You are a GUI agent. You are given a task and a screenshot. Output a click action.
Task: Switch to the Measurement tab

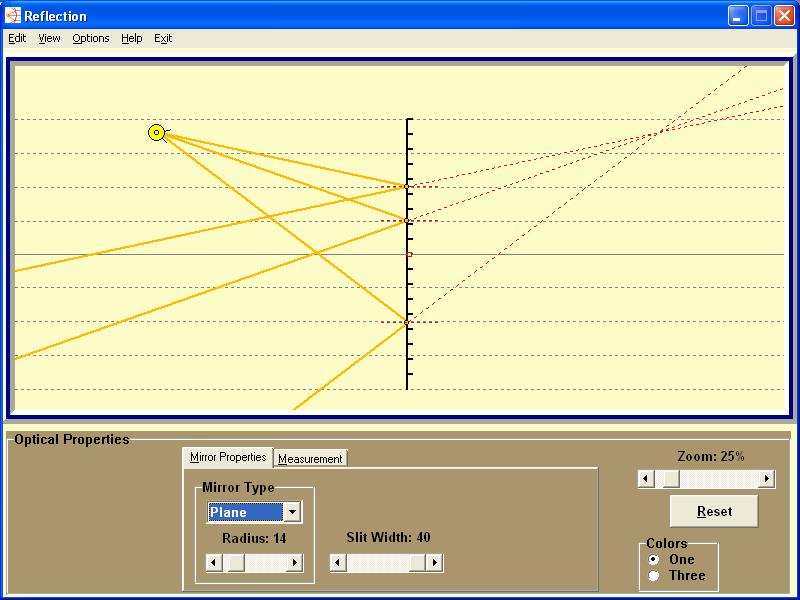click(x=310, y=459)
